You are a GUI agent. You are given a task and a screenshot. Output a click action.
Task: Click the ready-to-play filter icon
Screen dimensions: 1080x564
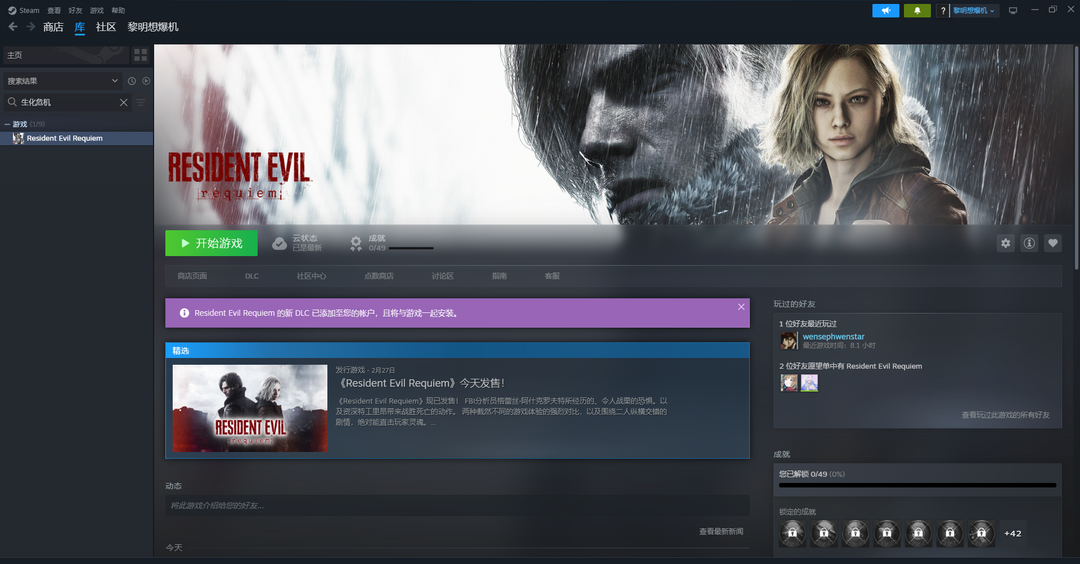(x=146, y=81)
